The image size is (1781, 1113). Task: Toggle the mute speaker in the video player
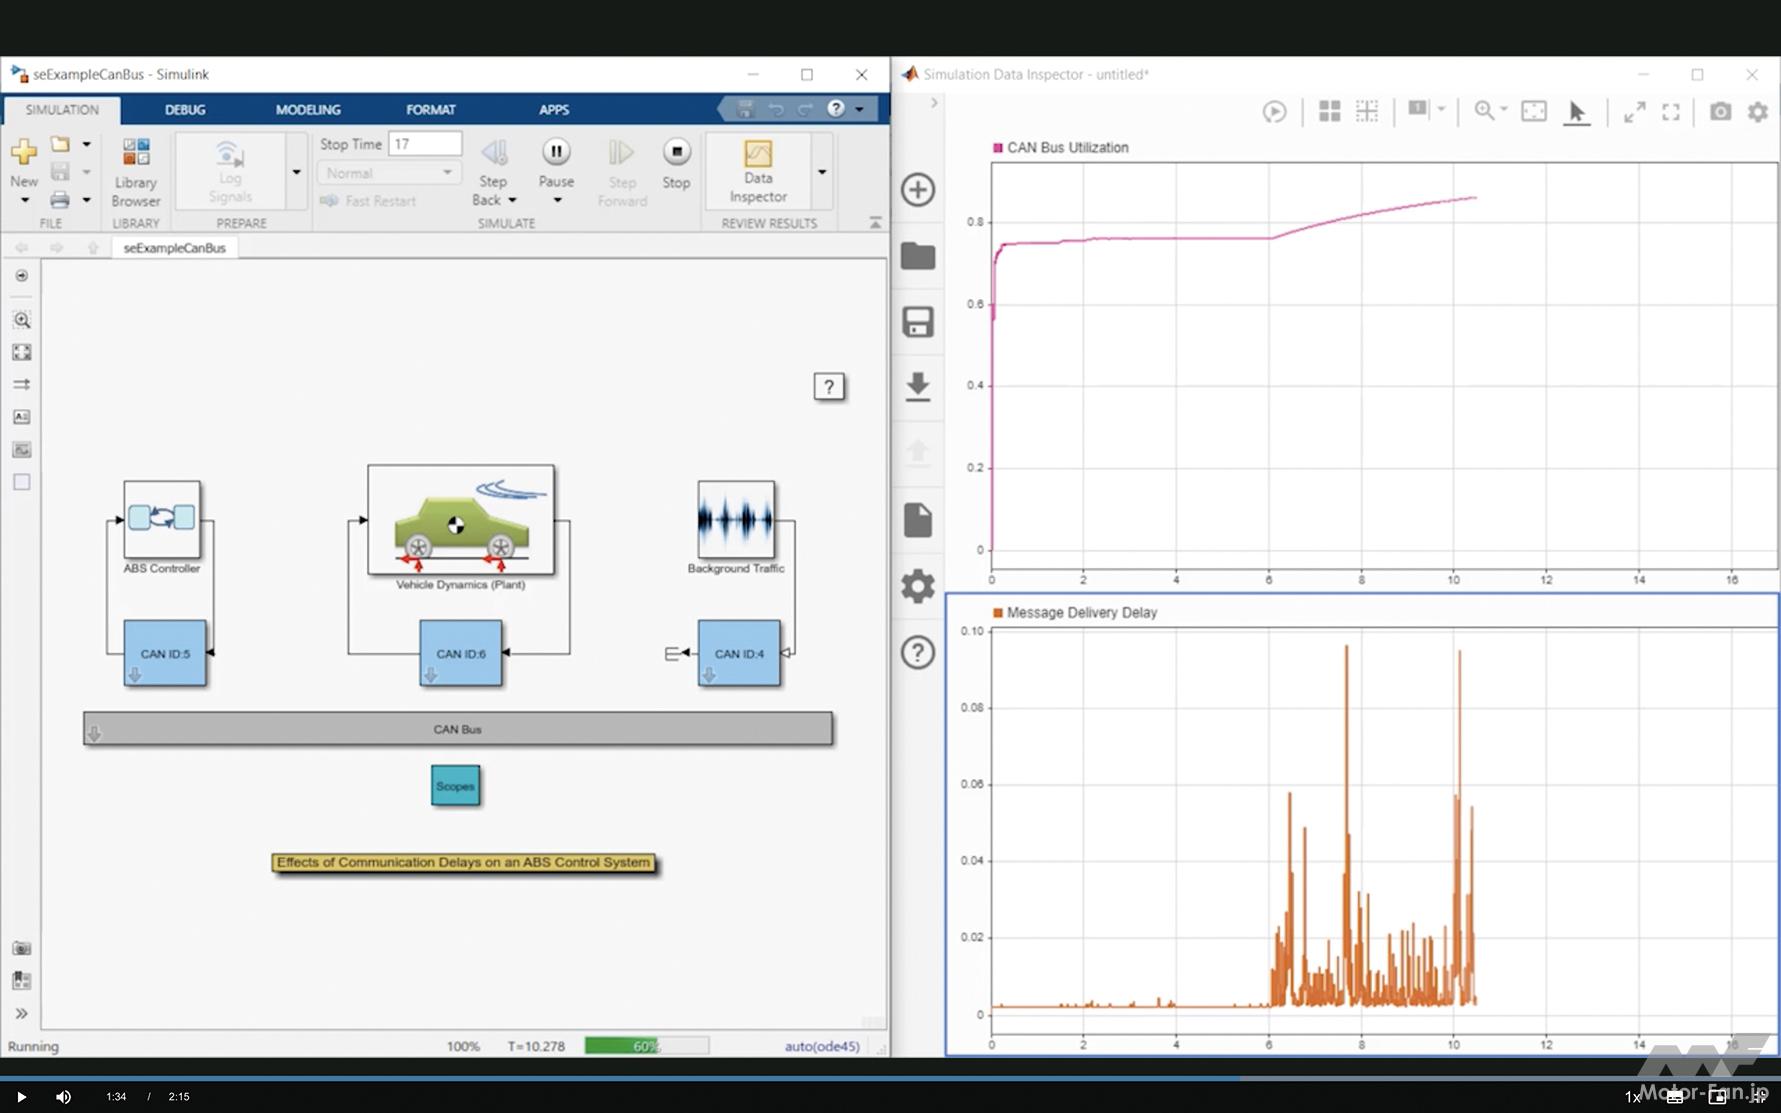[x=64, y=1097]
